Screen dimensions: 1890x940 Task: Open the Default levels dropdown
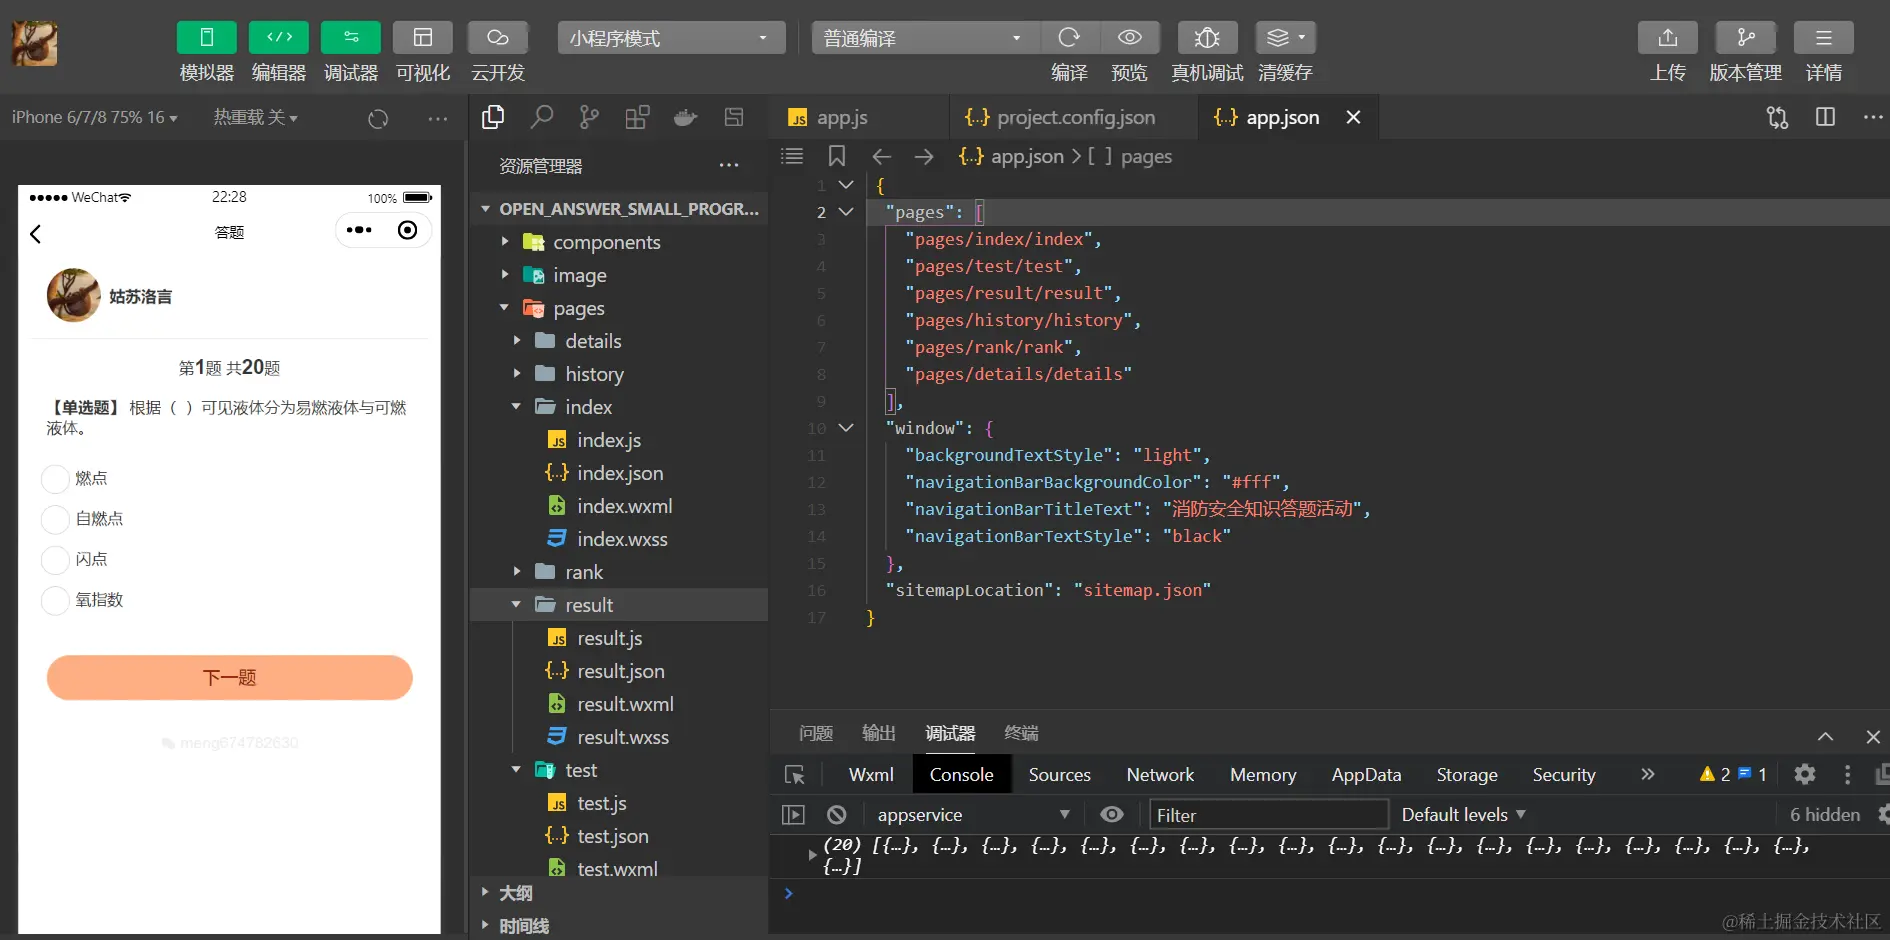pyautogui.click(x=1464, y=815)
